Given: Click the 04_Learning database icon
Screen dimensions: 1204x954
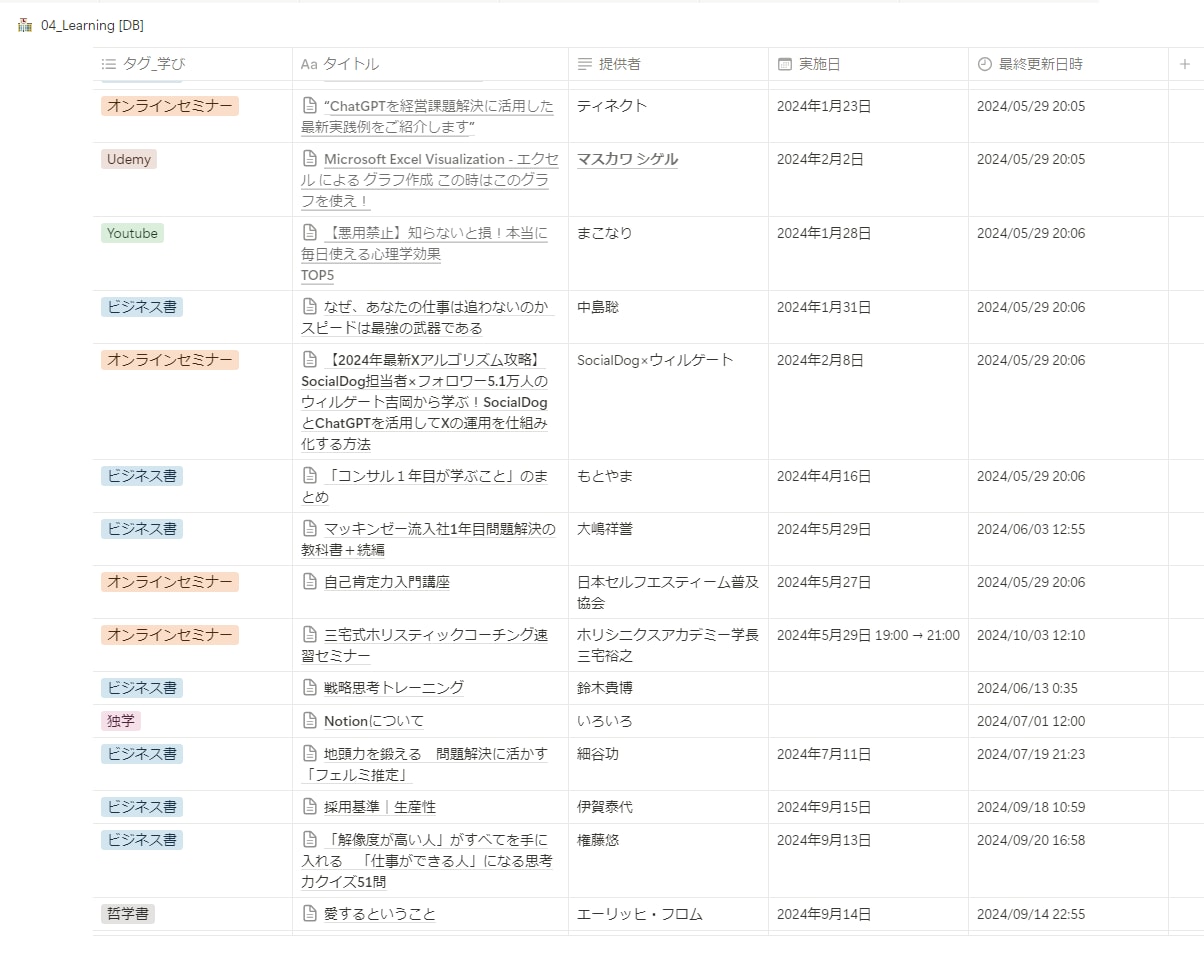Looking at the screenshot, I should (x=25, y=26).
